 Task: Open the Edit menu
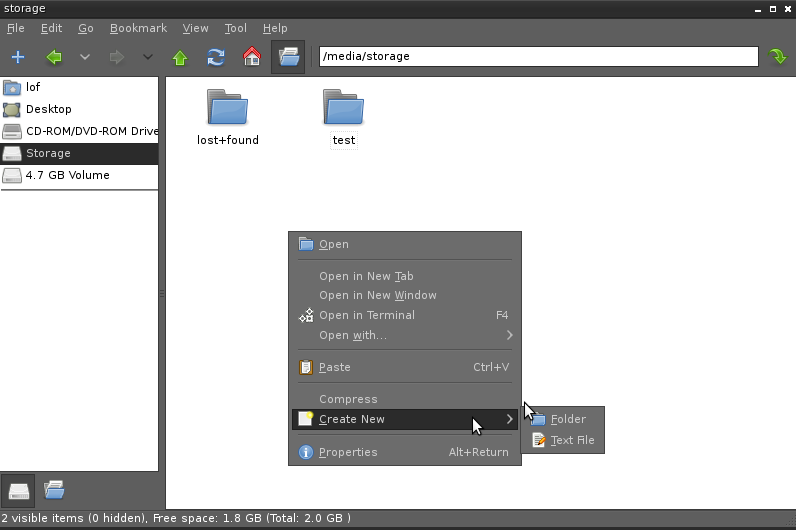[x=51, y=28]
